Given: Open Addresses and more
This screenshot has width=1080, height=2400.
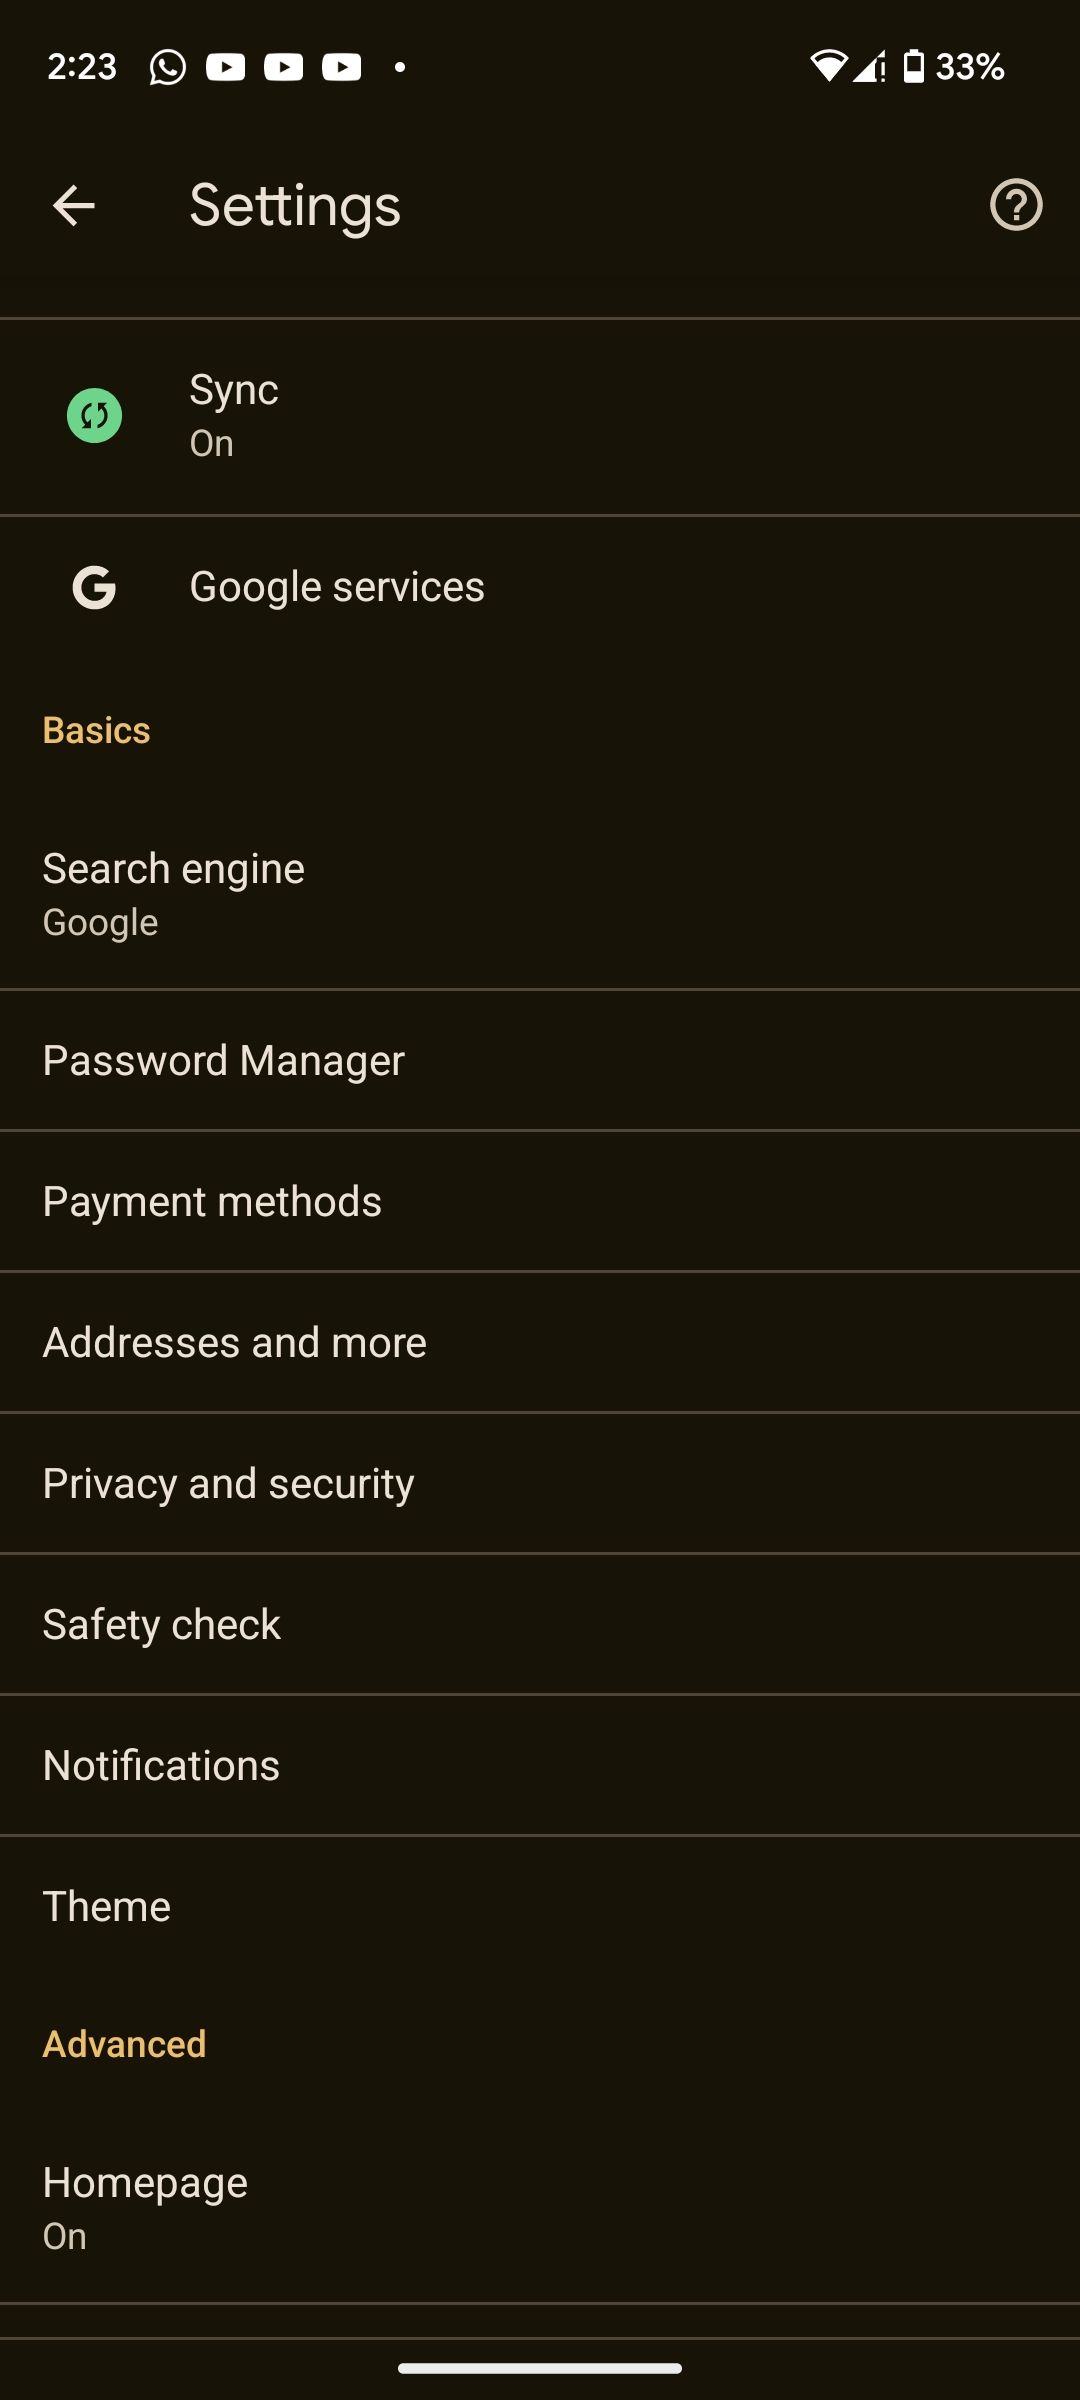Looking at the screenshot, I should tap(540, 1343).
